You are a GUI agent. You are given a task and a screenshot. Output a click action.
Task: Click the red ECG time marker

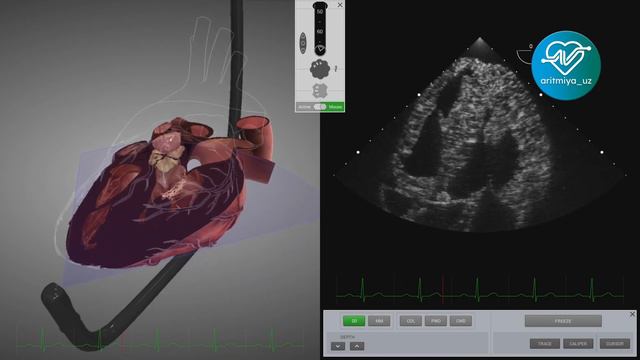click(x=442, y=289)
